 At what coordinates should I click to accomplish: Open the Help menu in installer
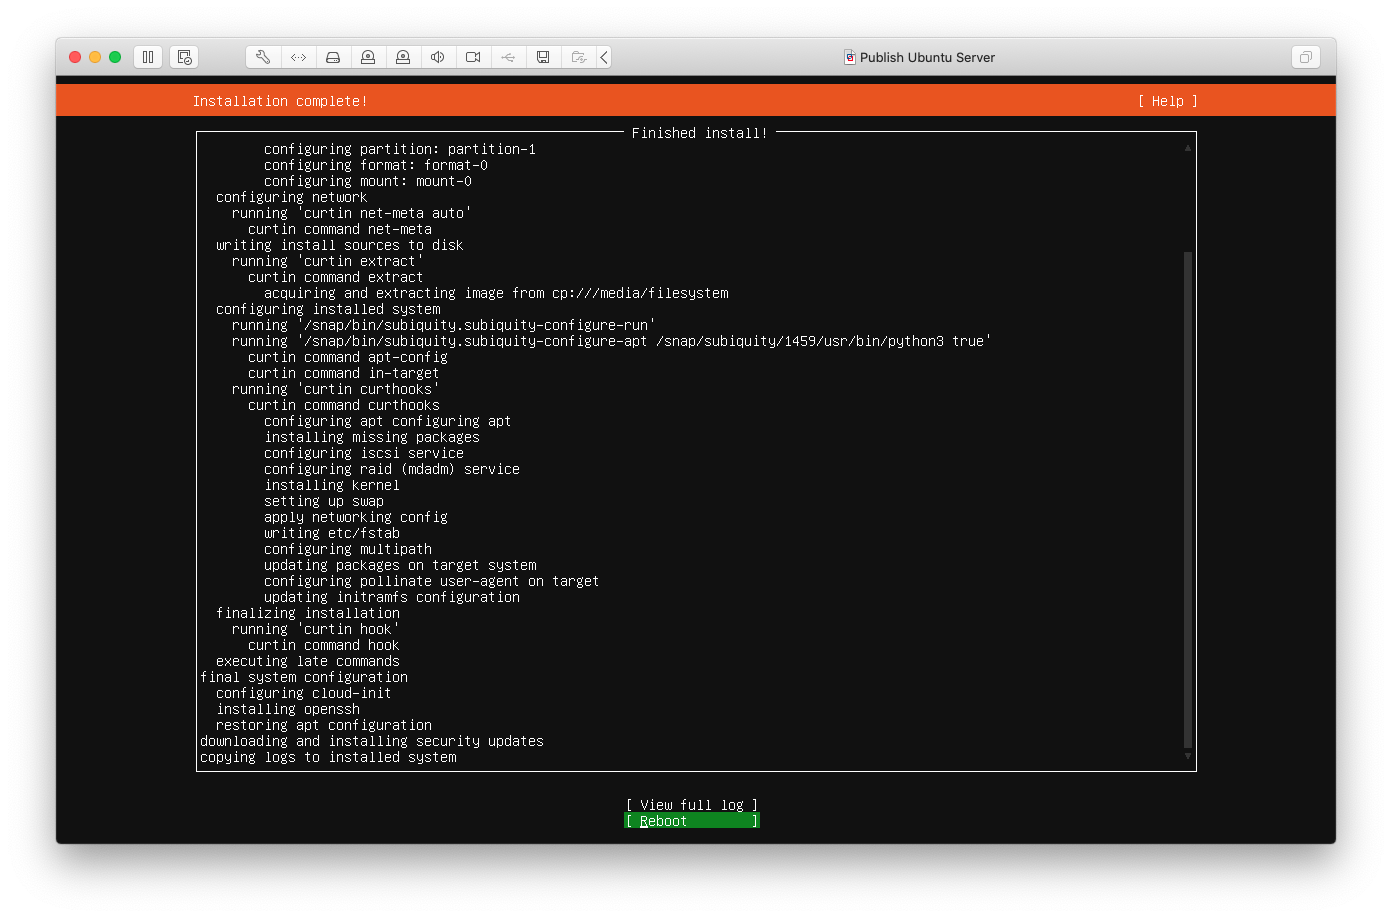[1167, 101]
